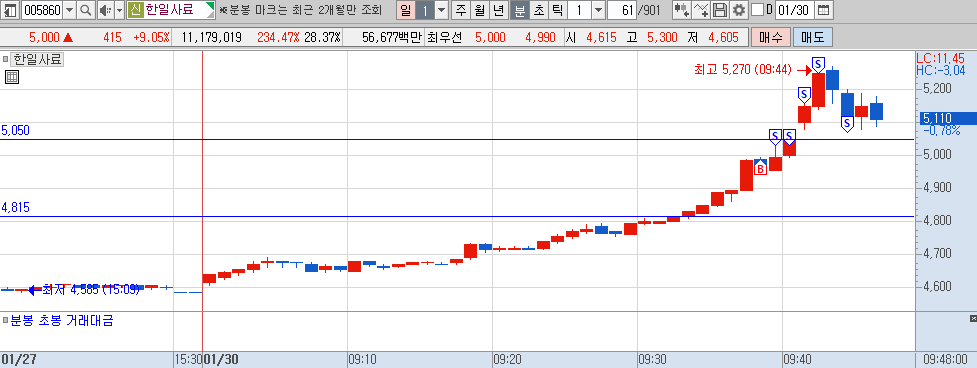This screenshot has width=977, height=368.
Task: Switch chart to monthly 월 period
Action: (x=479, y=10)
